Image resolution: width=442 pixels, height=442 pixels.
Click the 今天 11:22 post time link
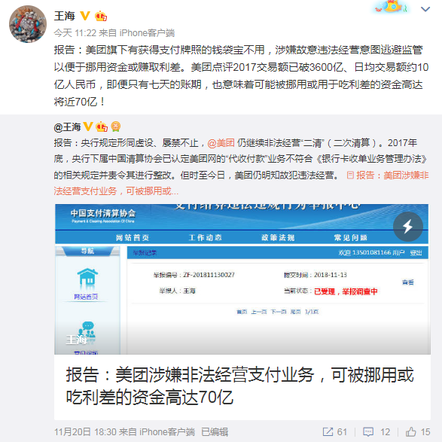[x=75, y=33]
